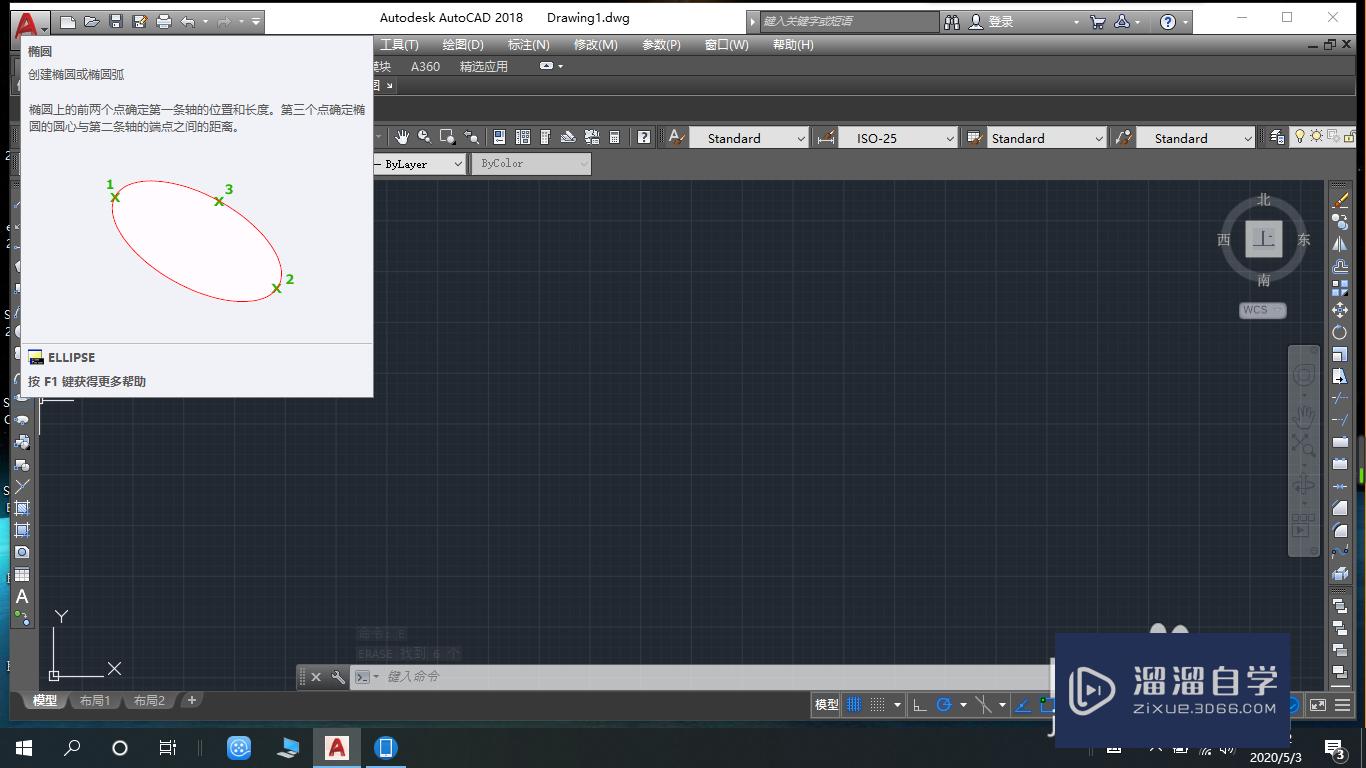Toggle polar tracking in status bar
Screen dimensions: 1366x768
(x=944, y=705)
